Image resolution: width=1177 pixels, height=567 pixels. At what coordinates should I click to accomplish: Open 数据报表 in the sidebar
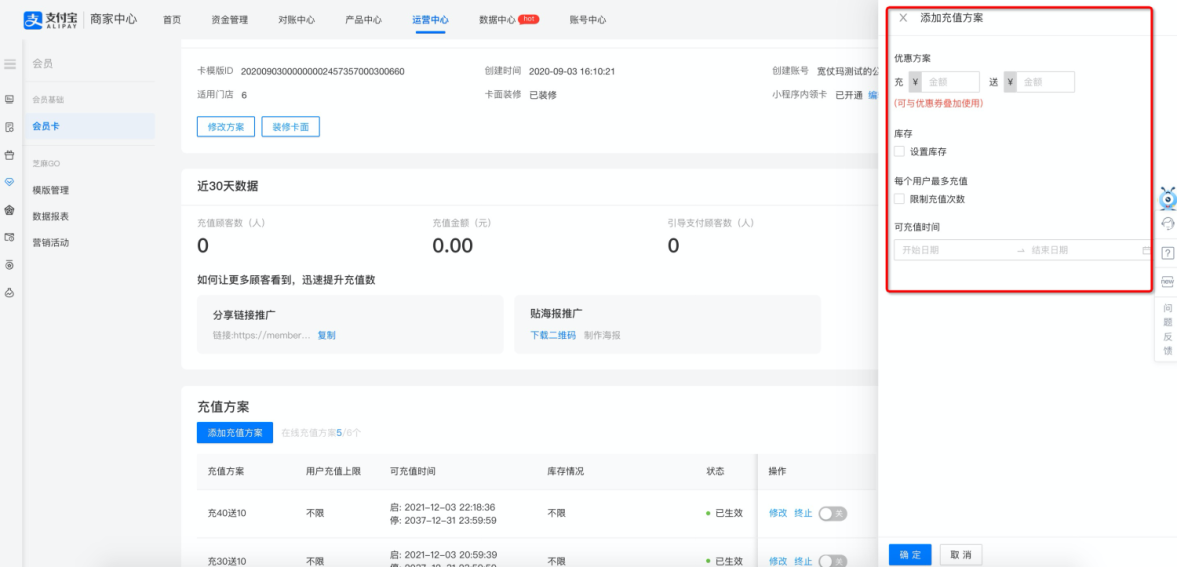click(51, 216)
